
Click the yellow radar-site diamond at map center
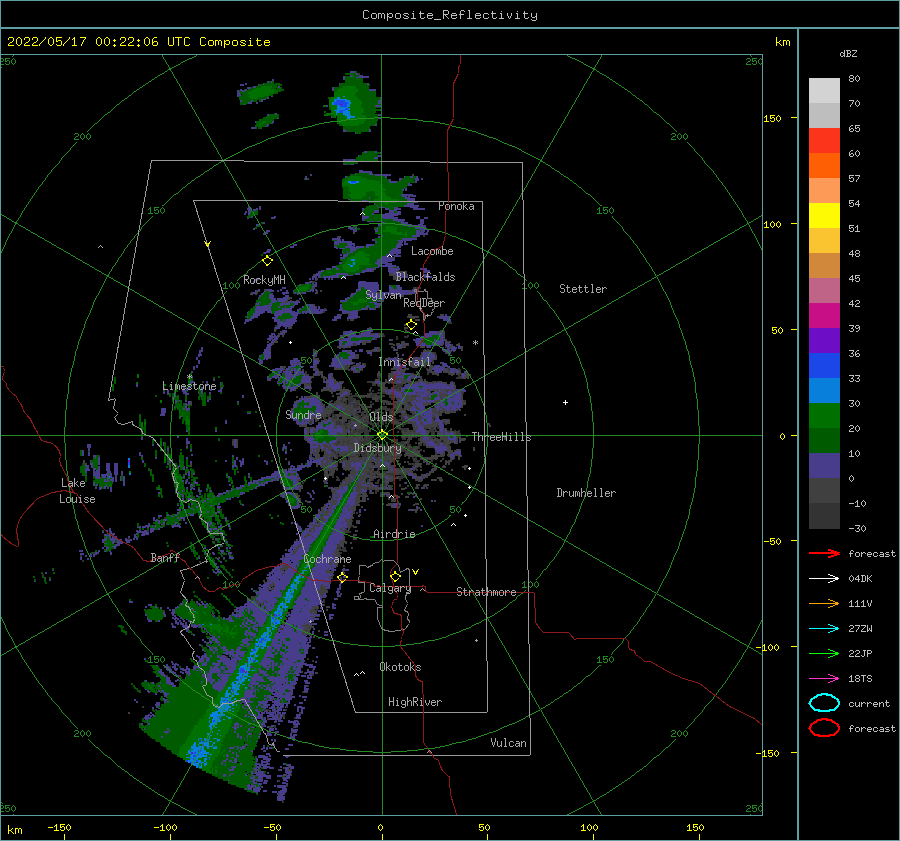click(x=382, y=435)
